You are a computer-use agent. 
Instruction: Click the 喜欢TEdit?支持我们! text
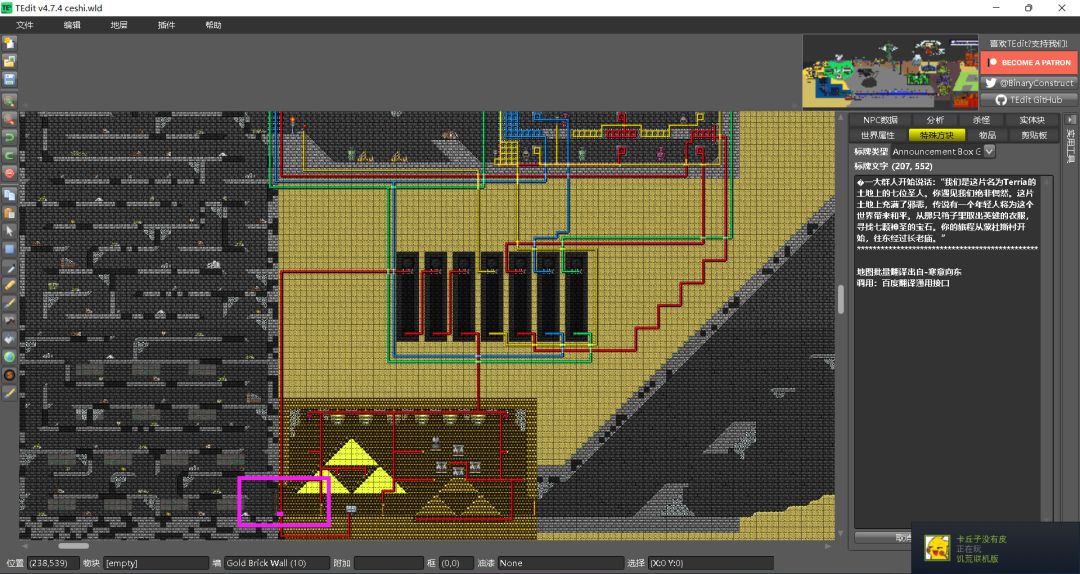click(1028, 43)
